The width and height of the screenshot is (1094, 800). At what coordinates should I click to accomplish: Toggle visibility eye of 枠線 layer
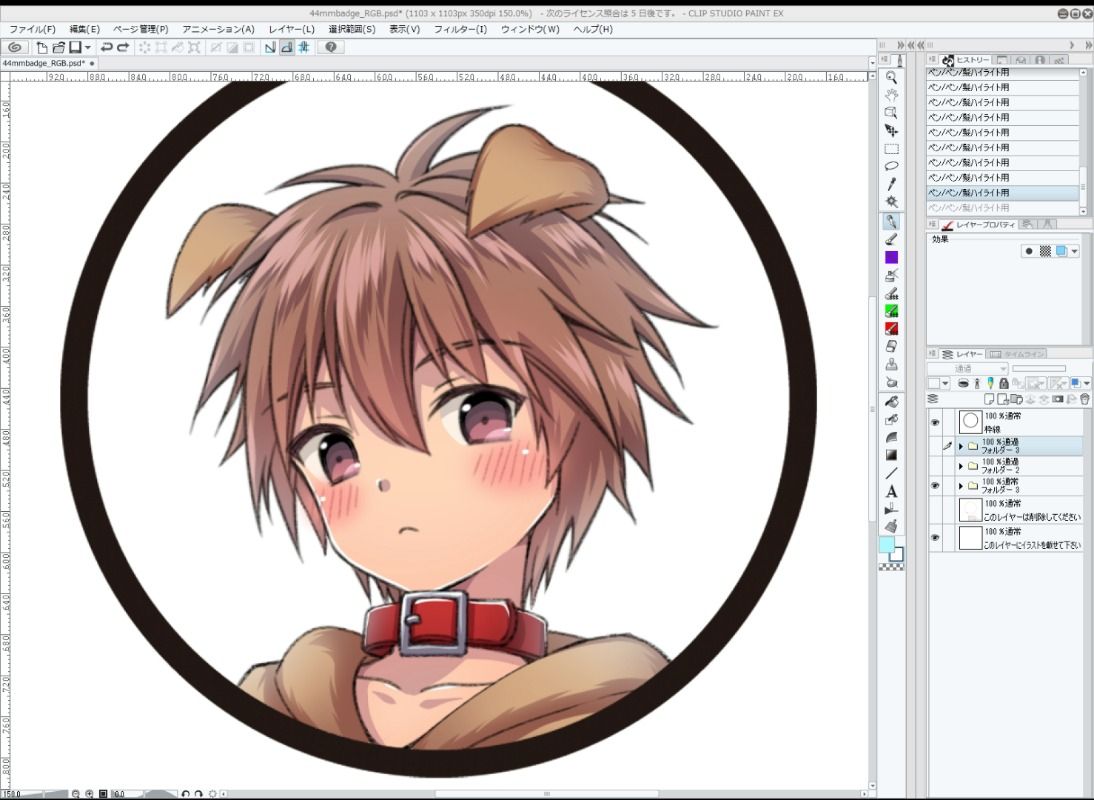(x=935, y=422)
